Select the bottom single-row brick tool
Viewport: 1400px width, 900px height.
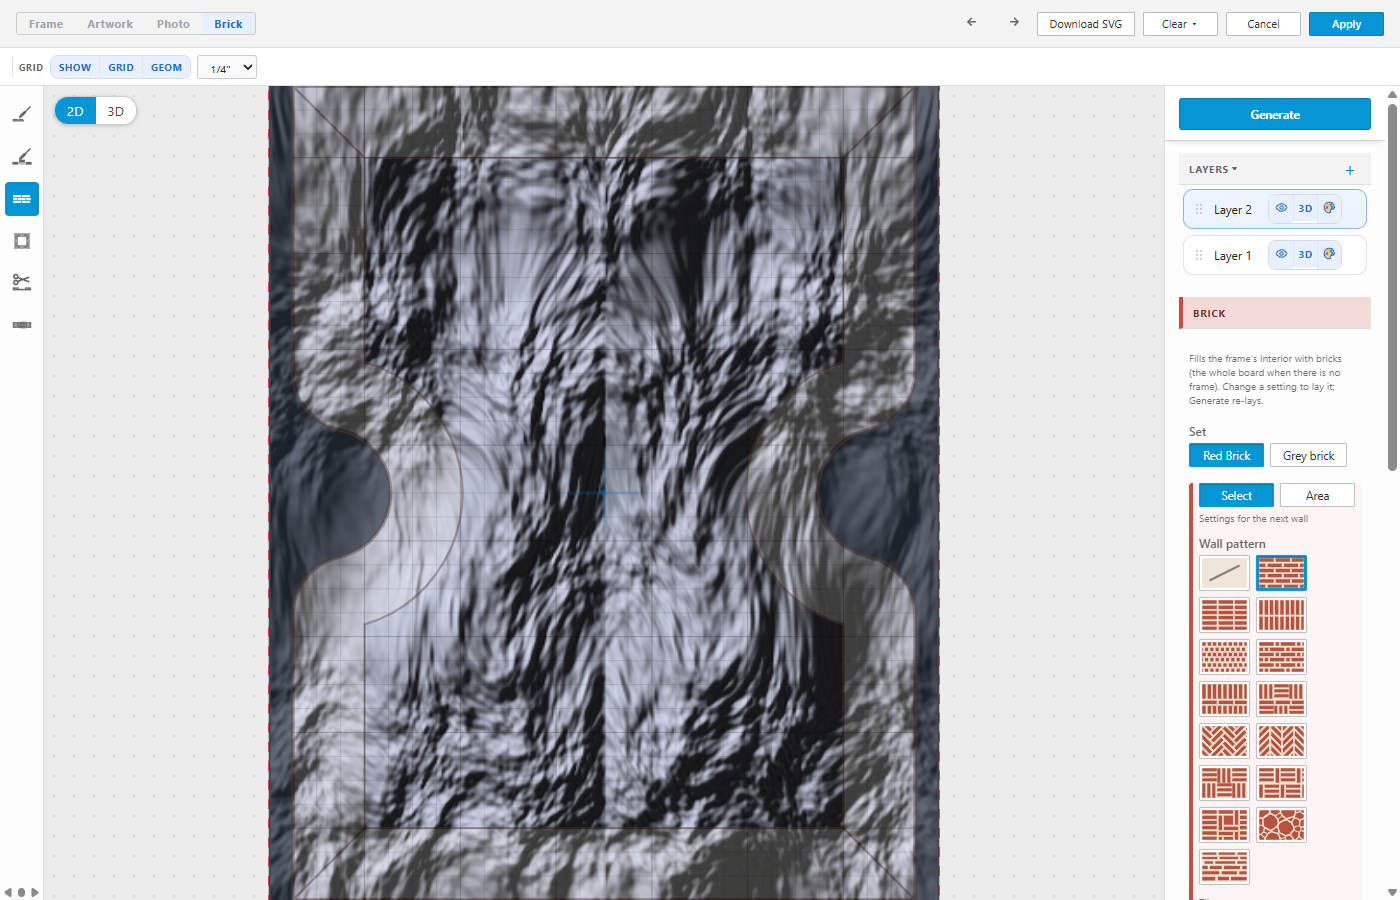tap(22, 325)
